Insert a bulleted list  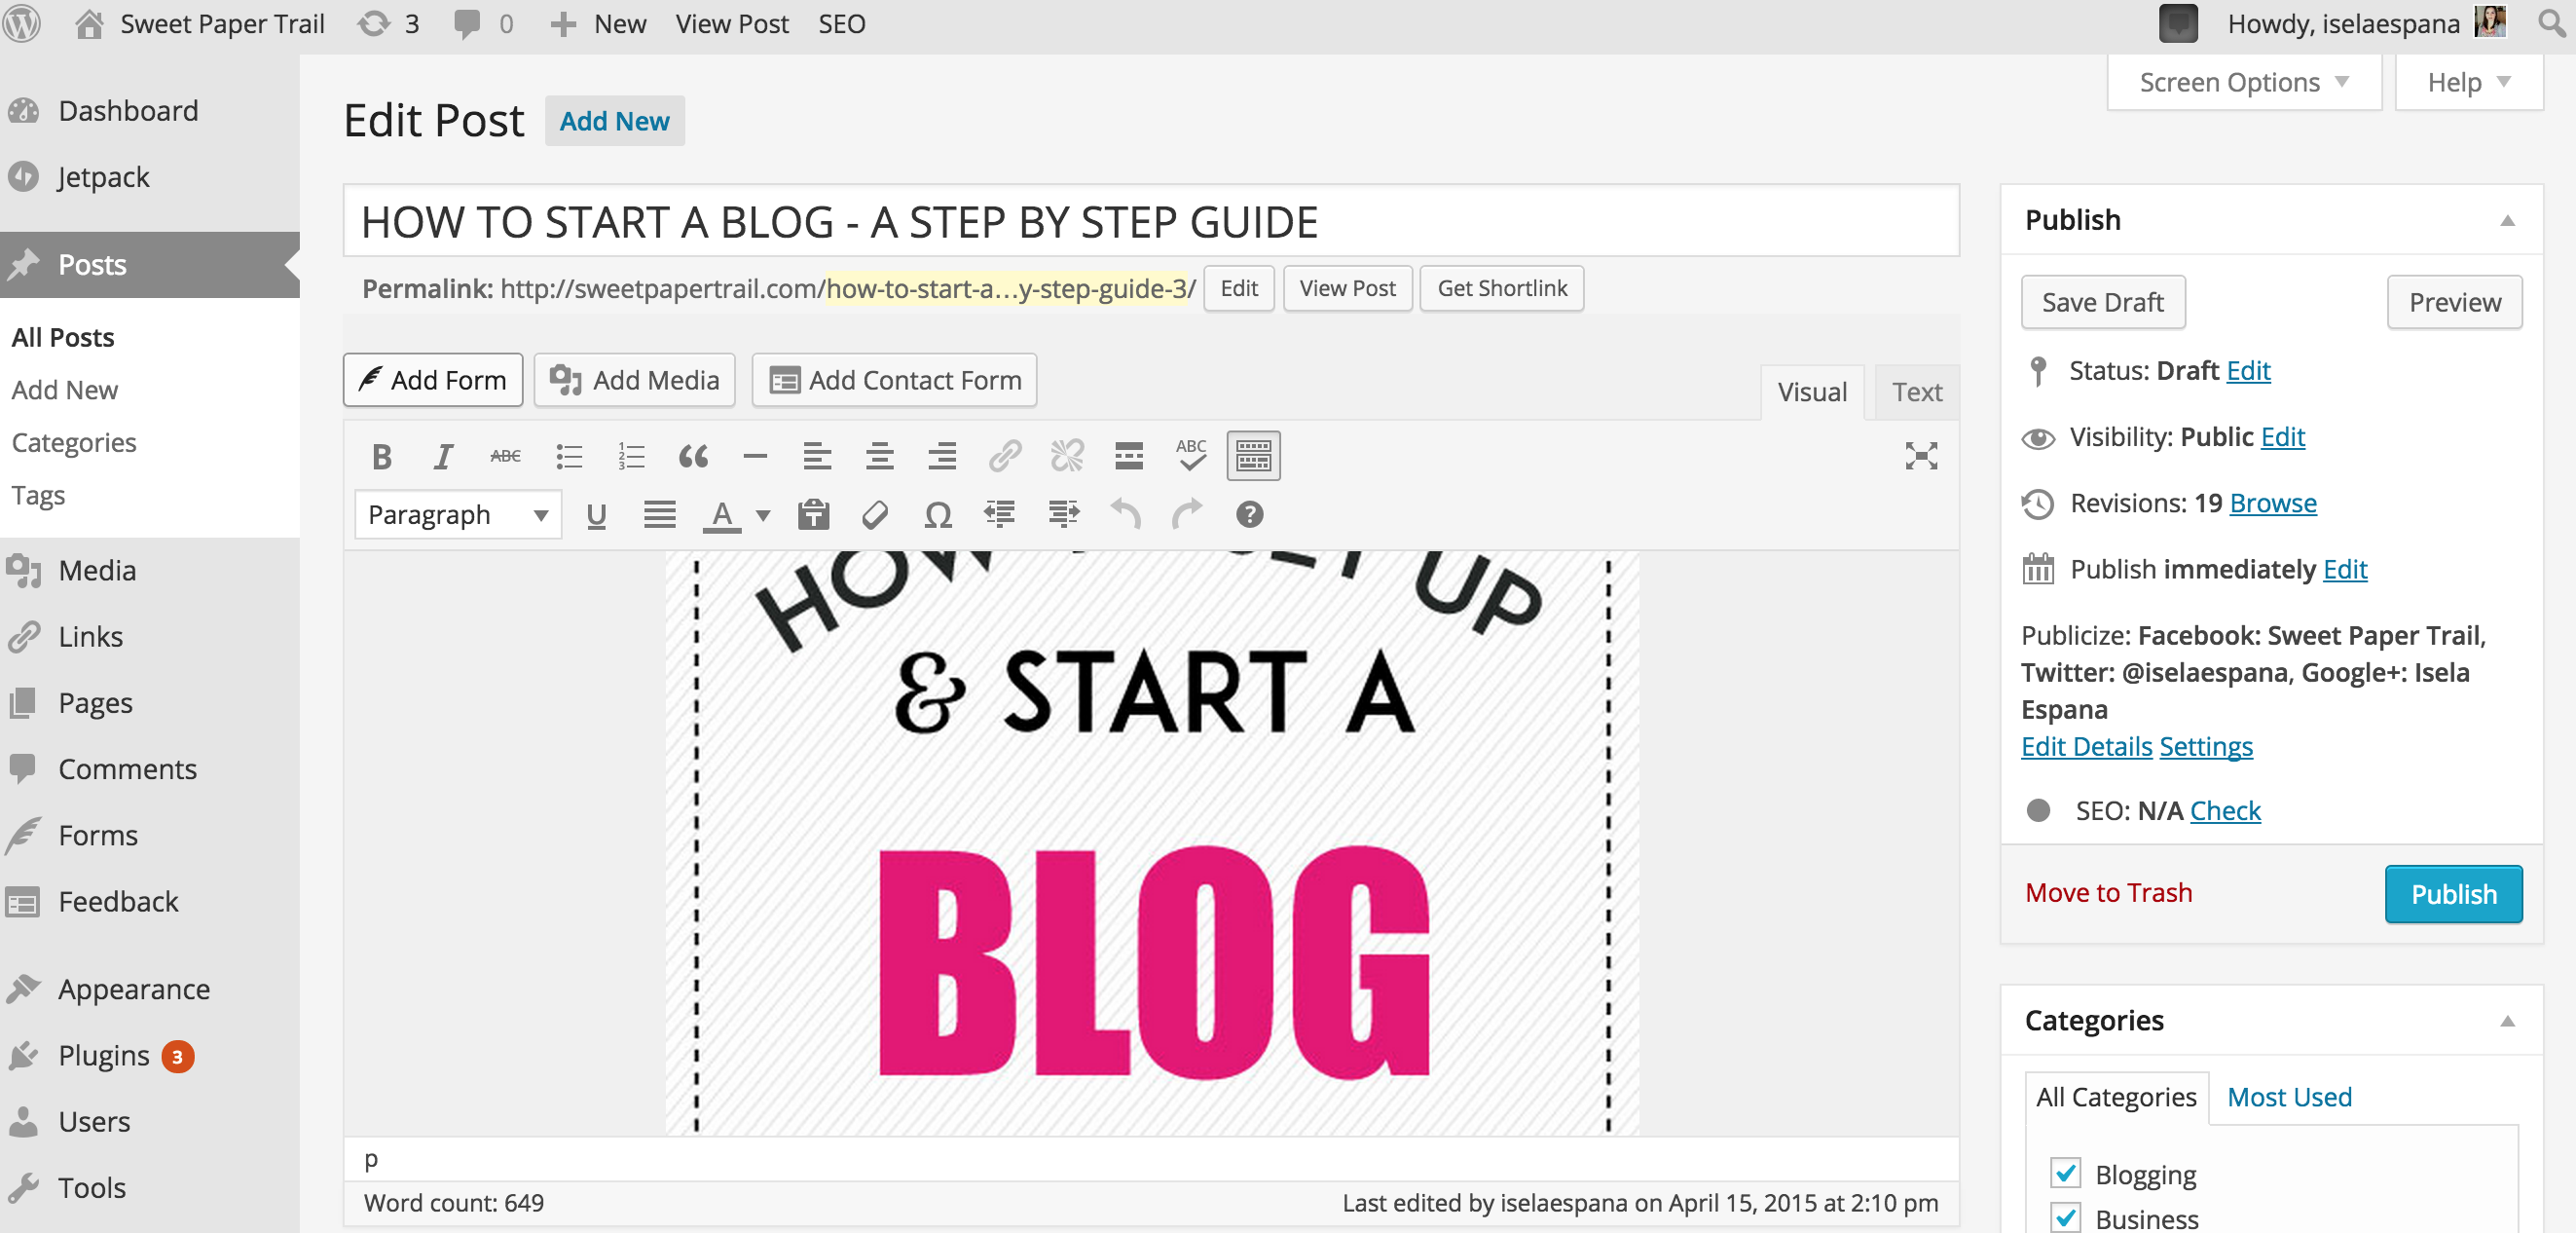(569, 457)
